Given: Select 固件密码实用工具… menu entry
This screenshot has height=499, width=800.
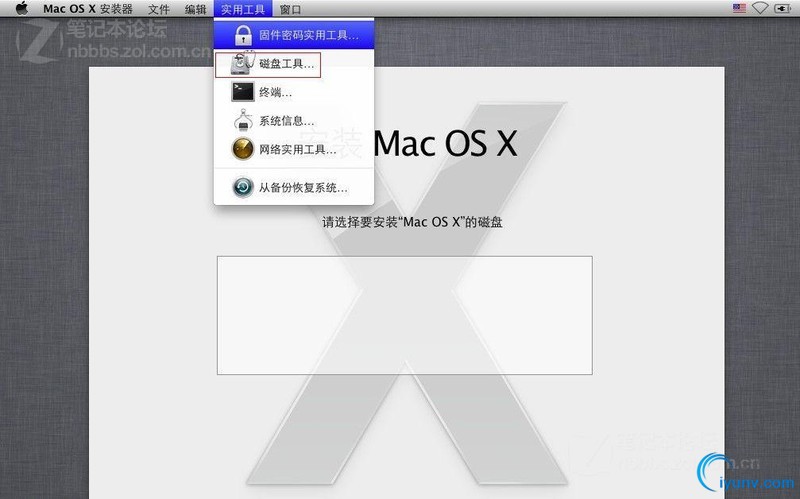Looking at the screenshot, I should pyautogui.click(x=294, y=35).
